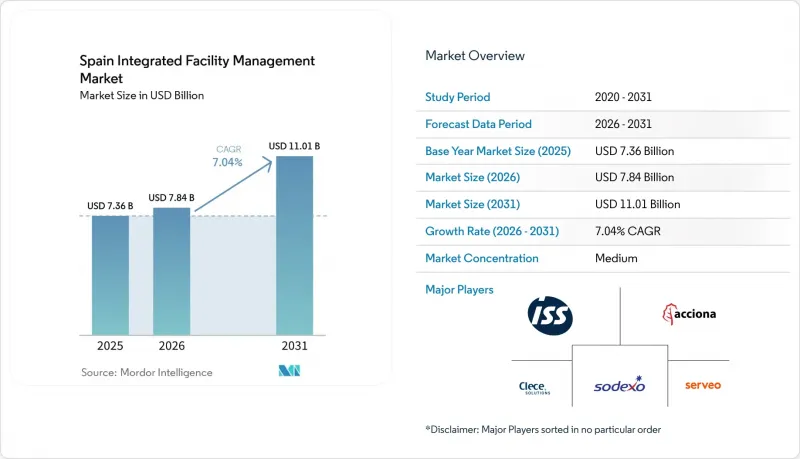This screenshot has width=800, height=459.
Task: Select the Forecast Data Period row
Action: tap(603, 124)
